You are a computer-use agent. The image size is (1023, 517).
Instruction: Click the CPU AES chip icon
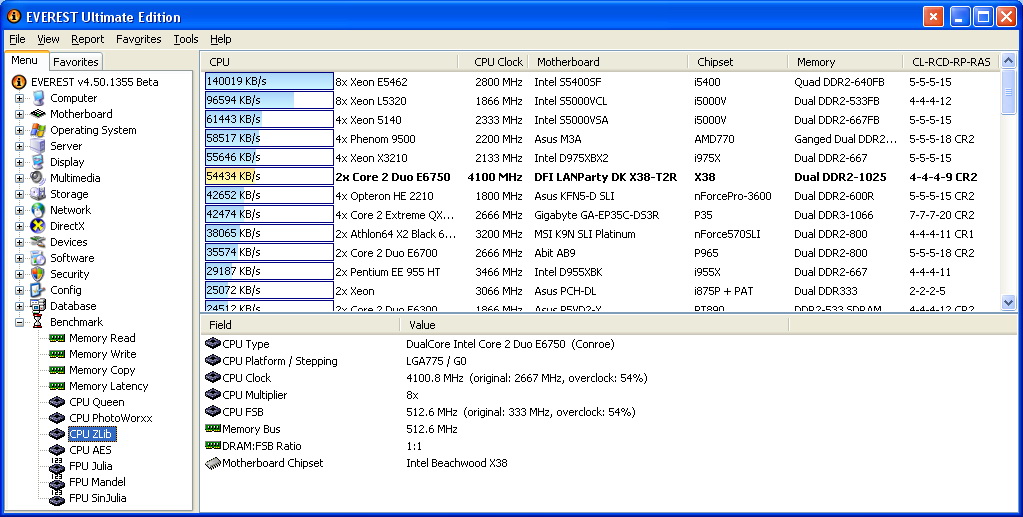click(57, 450)
